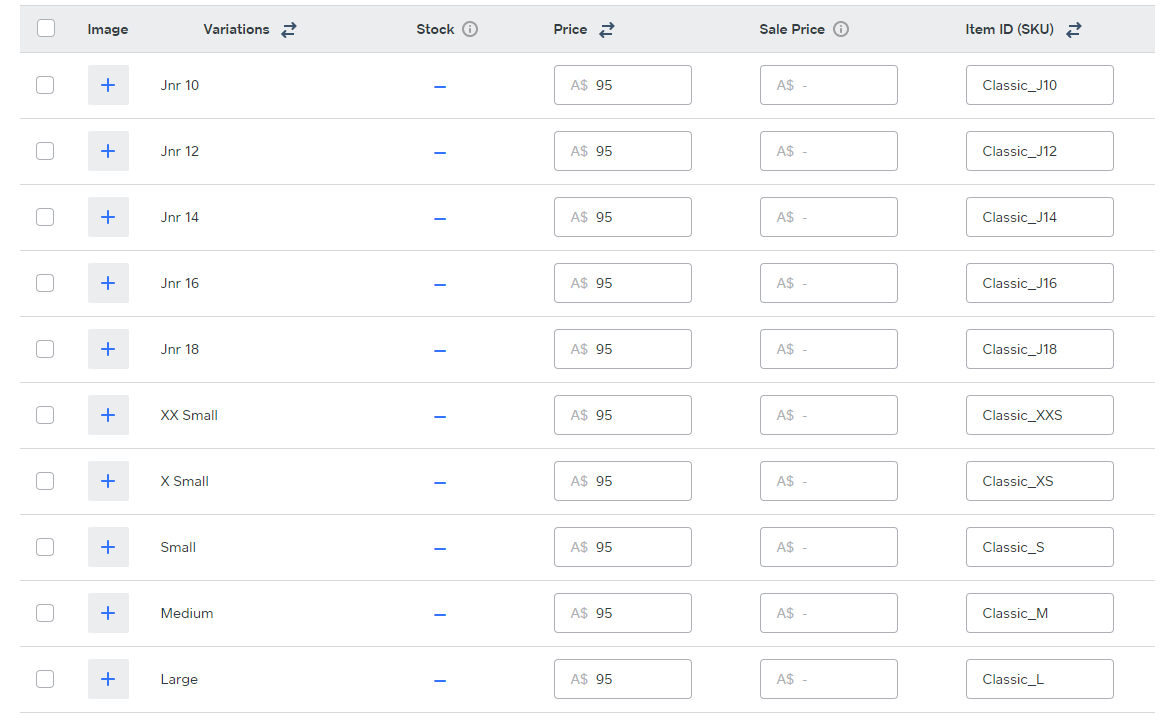The image size is (1167, 727).
Task: Click stock dash for Jnr 16
Action: (440, 285)
